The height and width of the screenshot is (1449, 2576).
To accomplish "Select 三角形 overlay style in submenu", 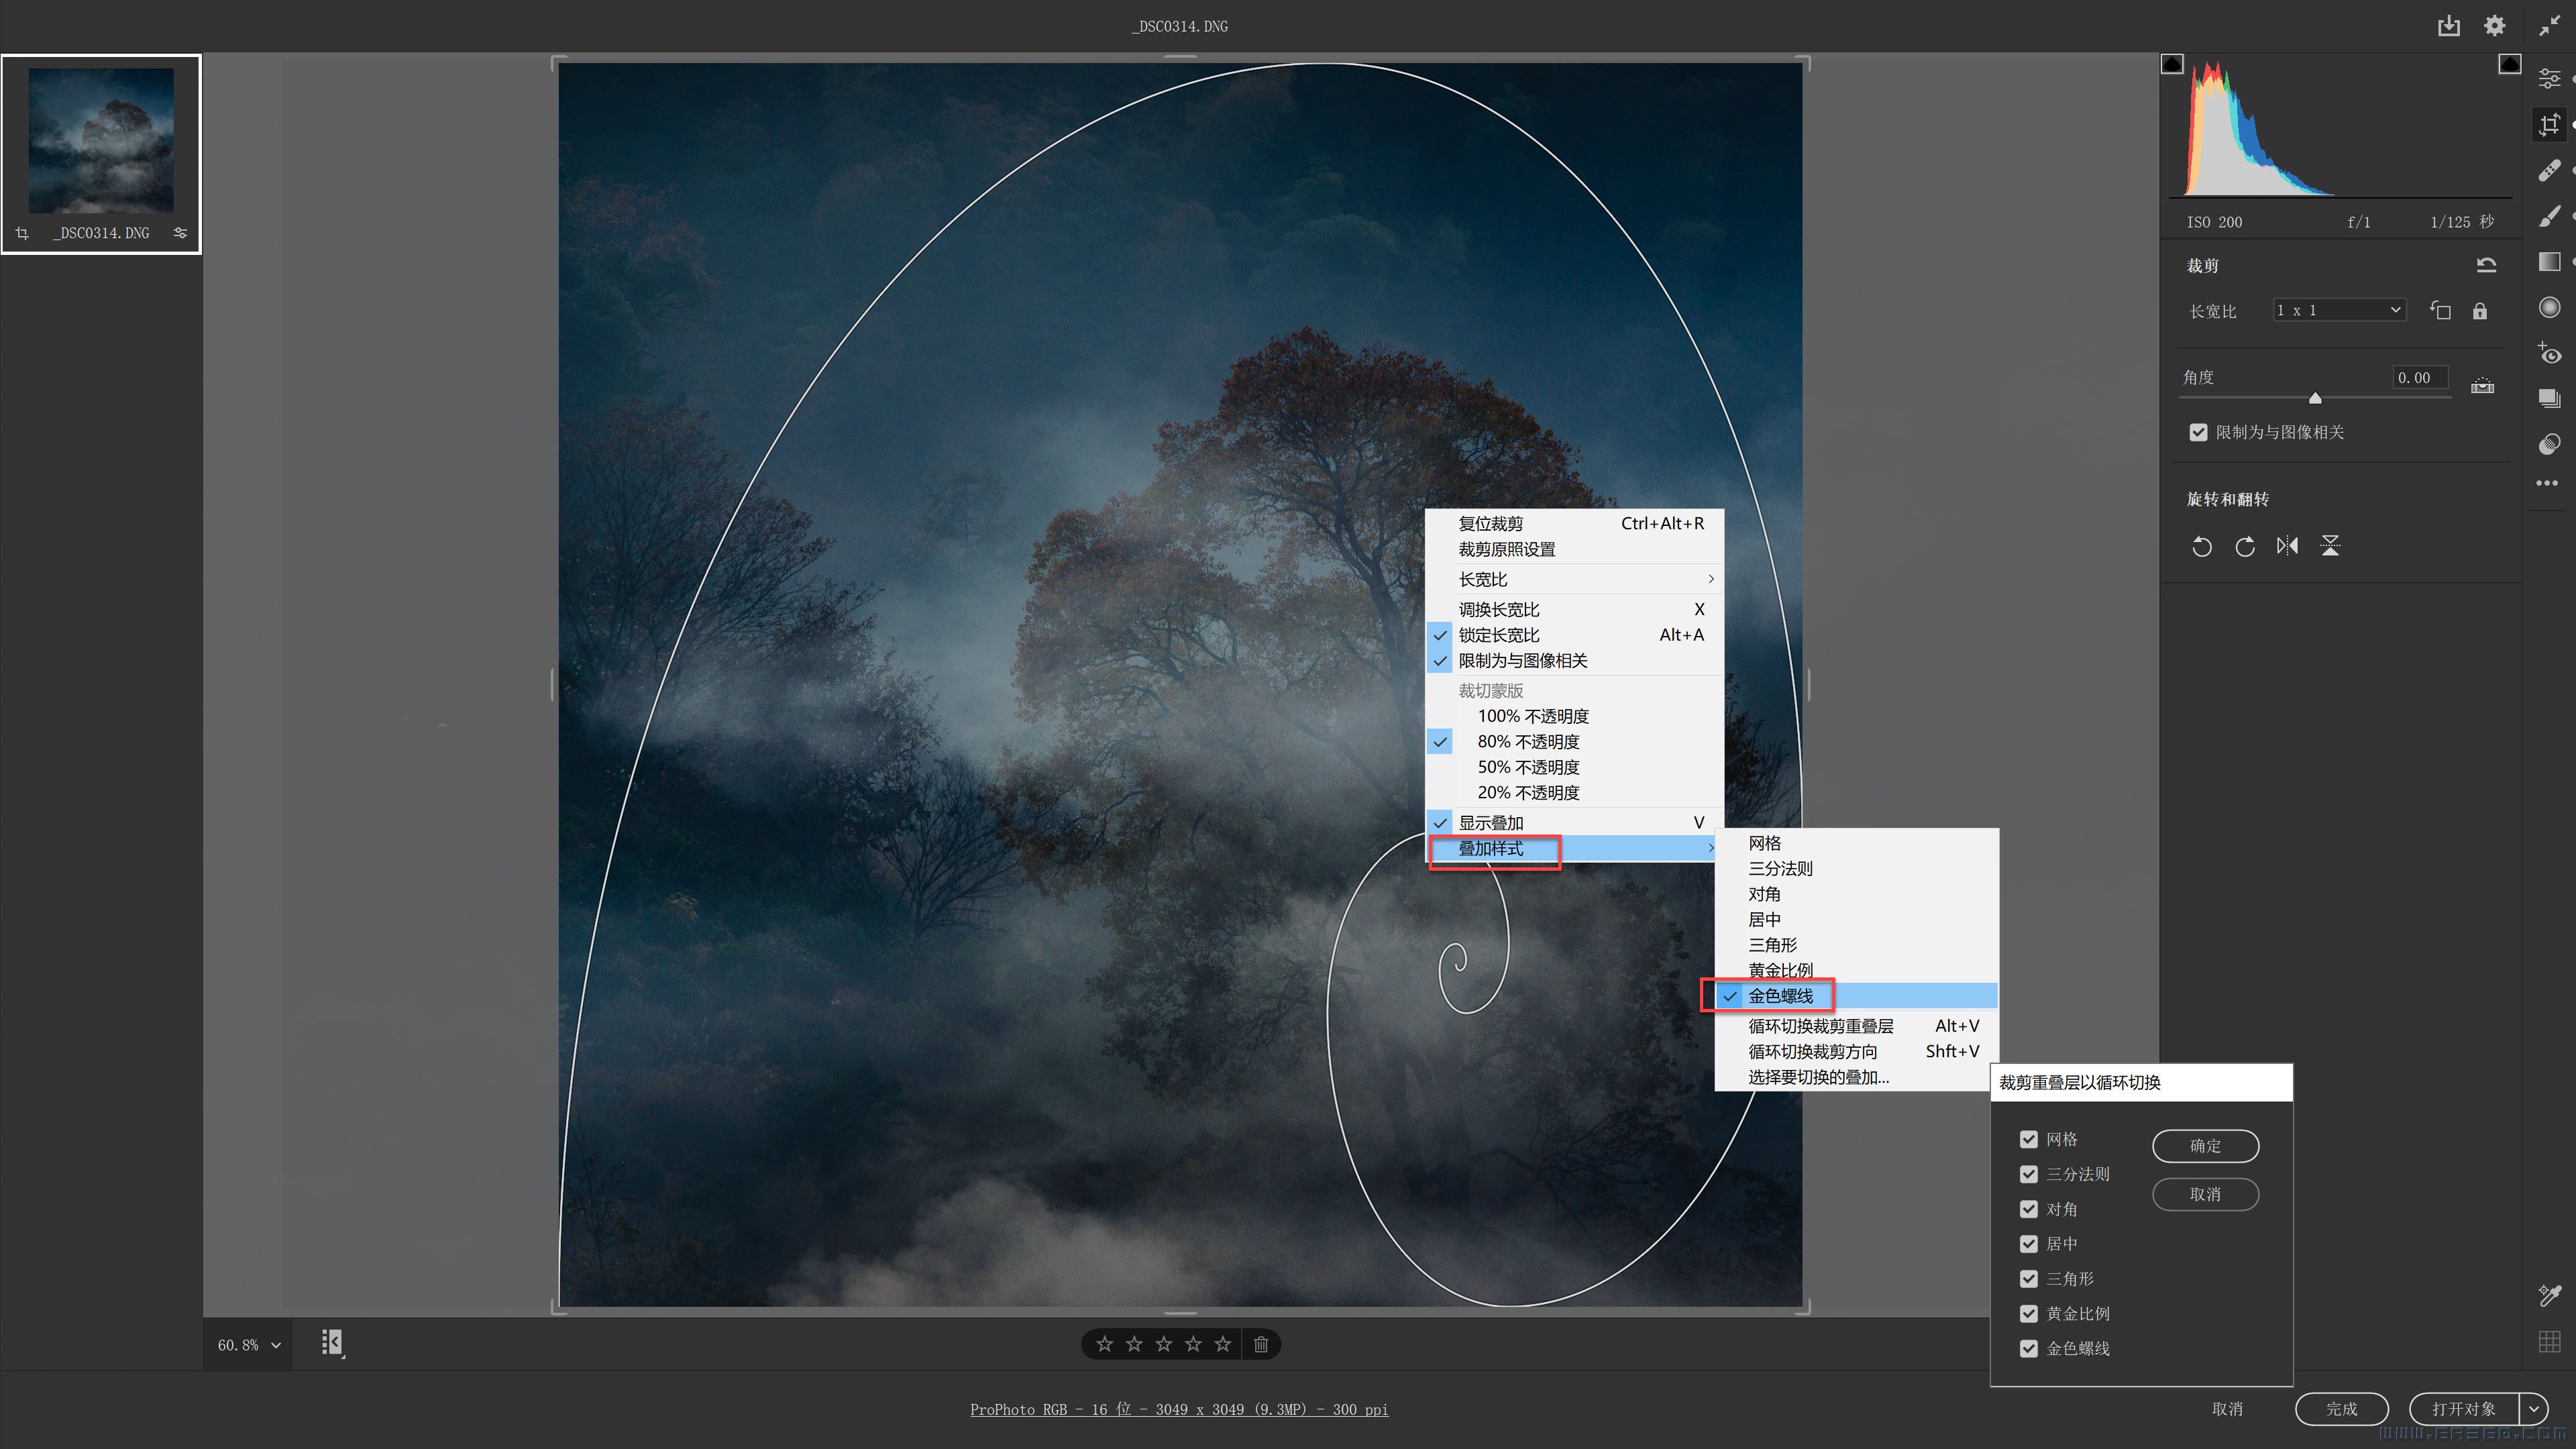I will coord(1772,945).
